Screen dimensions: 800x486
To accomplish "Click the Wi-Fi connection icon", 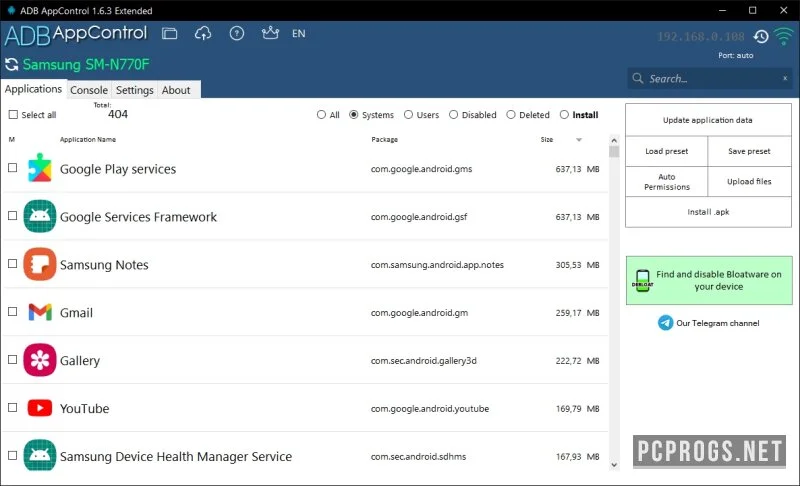I will click(x=784, y=37).
